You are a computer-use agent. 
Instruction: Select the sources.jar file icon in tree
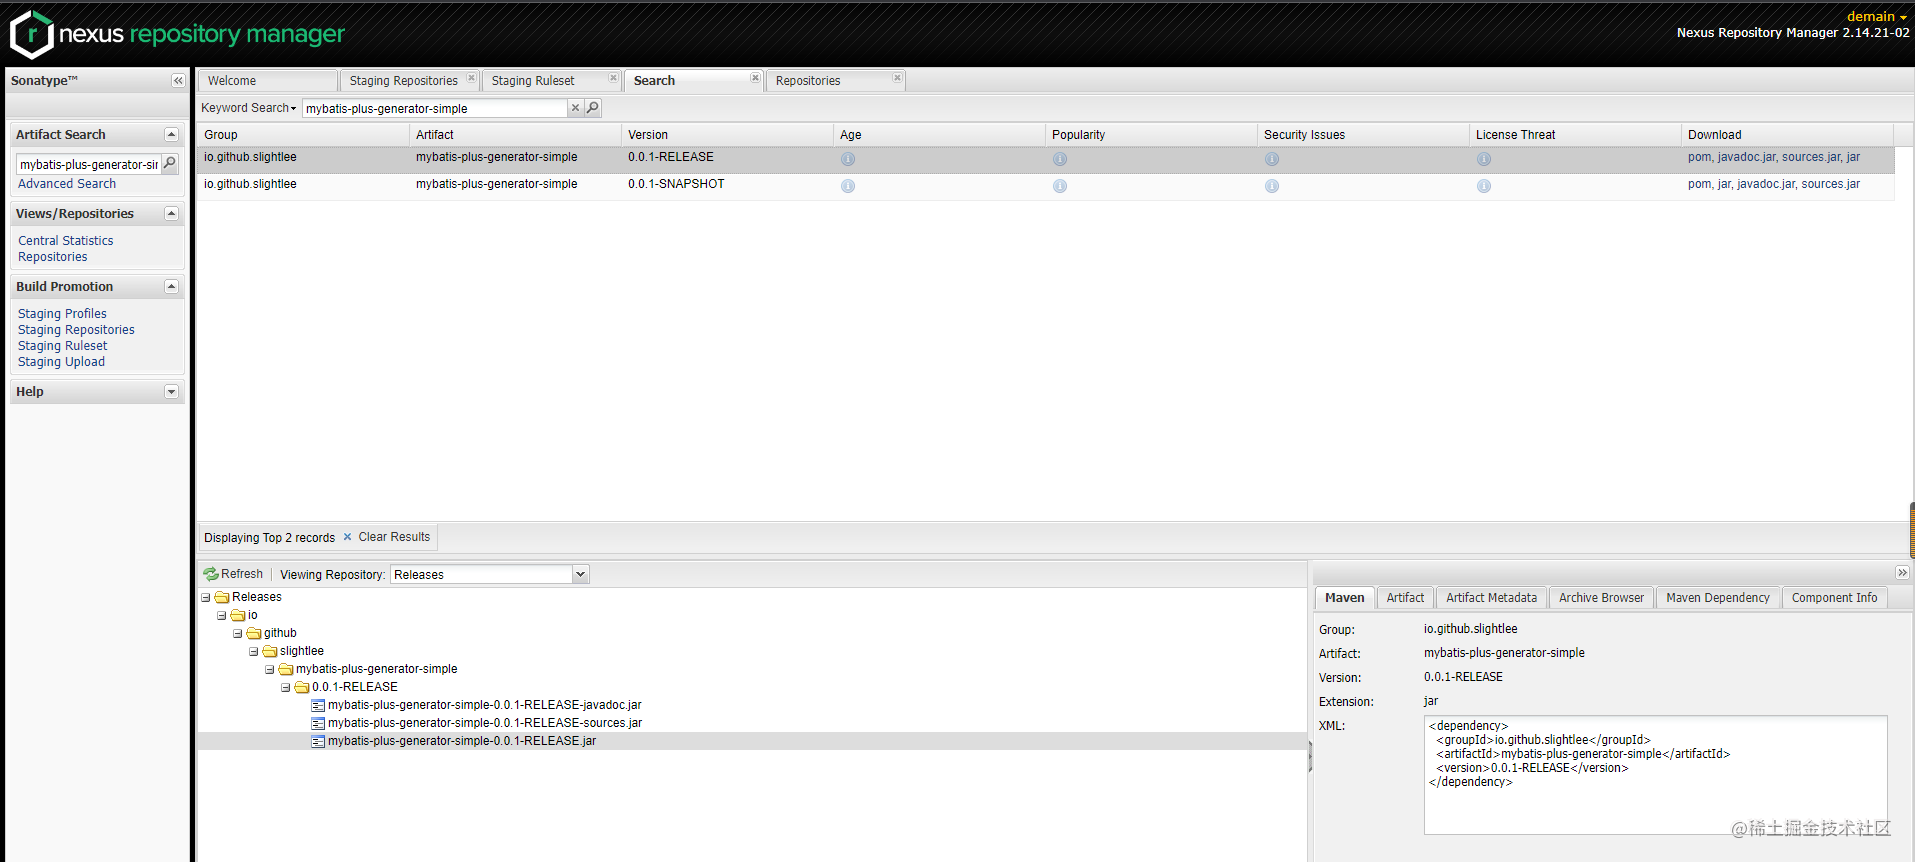click(x=318, y=723)
